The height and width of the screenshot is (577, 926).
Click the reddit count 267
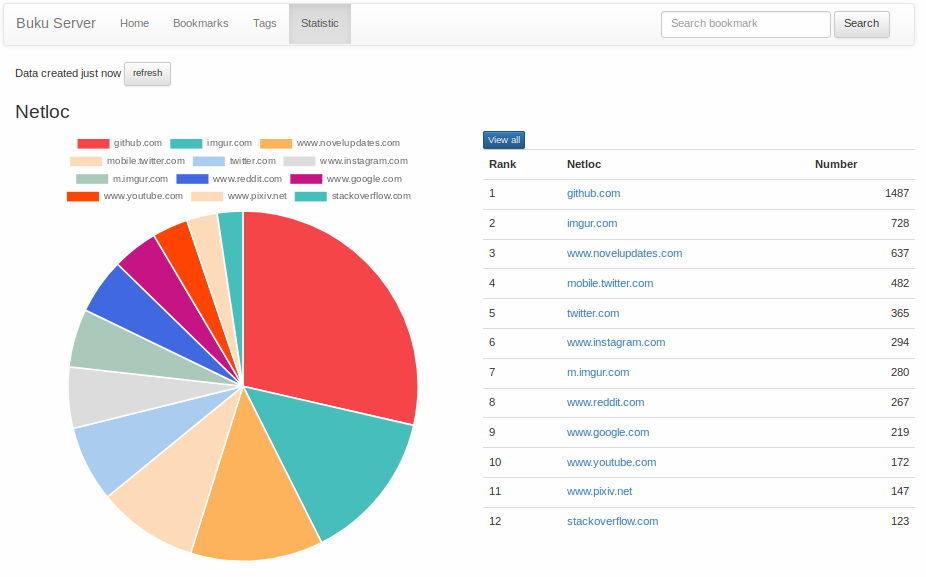click(x=900, y=402)
